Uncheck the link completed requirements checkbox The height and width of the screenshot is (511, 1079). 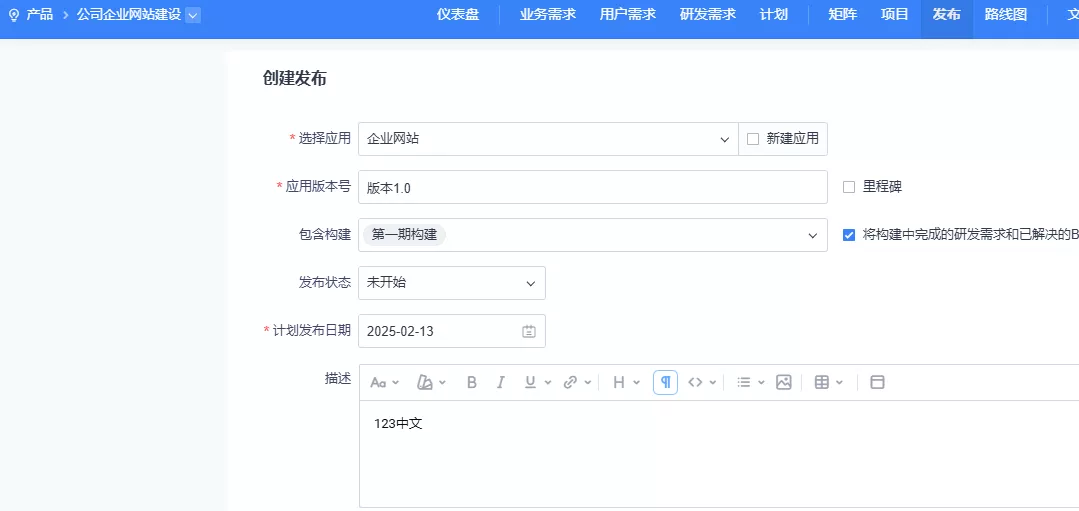pos(849,235)
